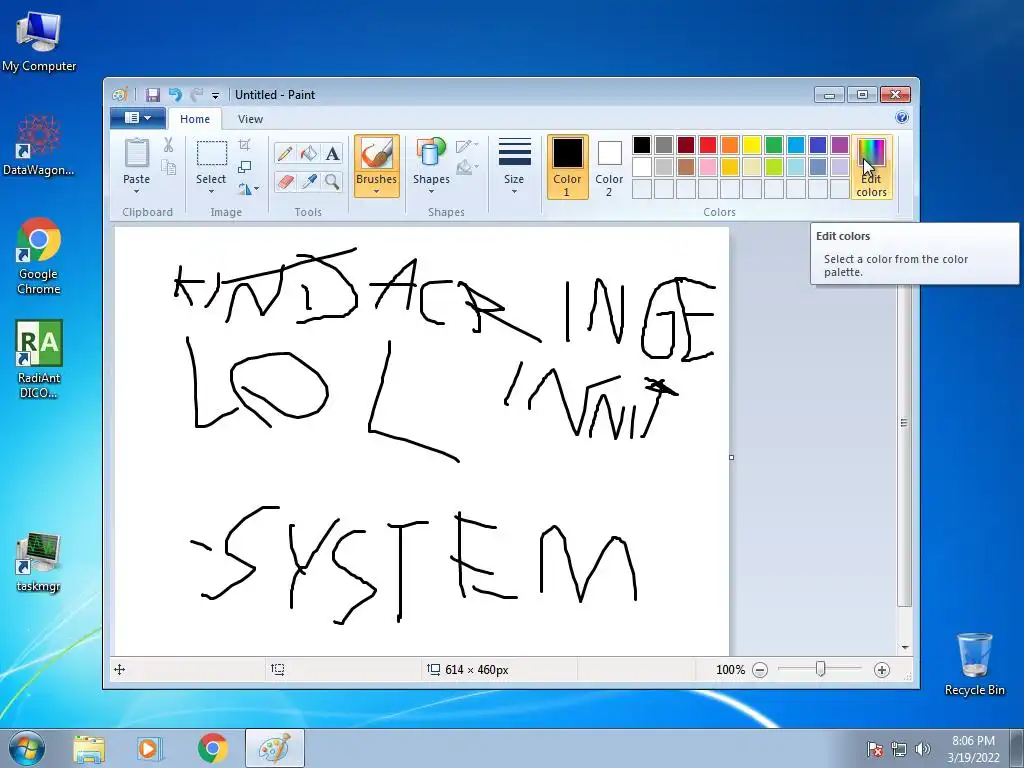Image resolution: width=1024 pixels, height=768 pixels.
Task: Select the DataWagon desktop shortcut
Action: tap(39, 146)
